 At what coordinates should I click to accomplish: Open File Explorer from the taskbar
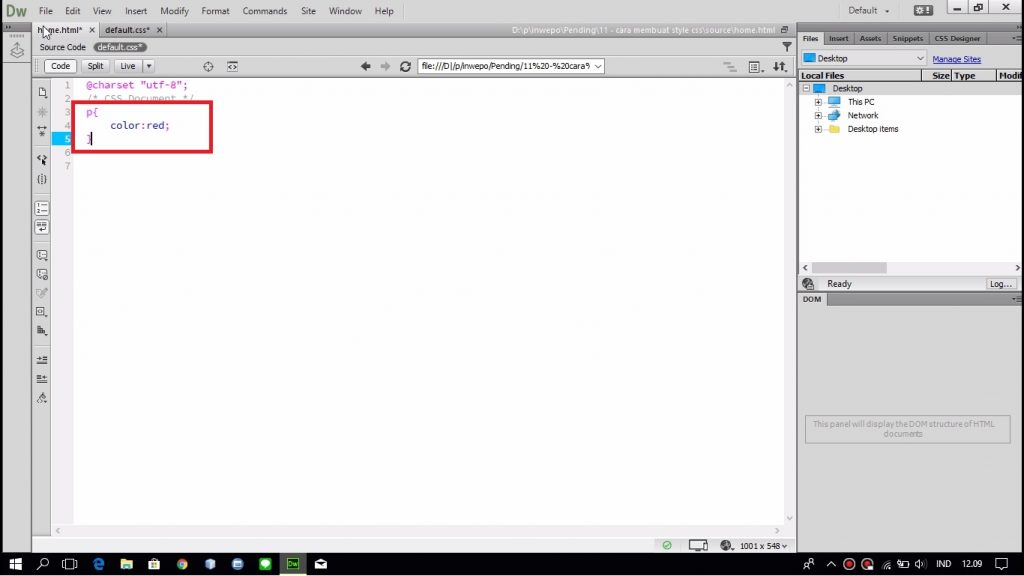pos(126,564)
